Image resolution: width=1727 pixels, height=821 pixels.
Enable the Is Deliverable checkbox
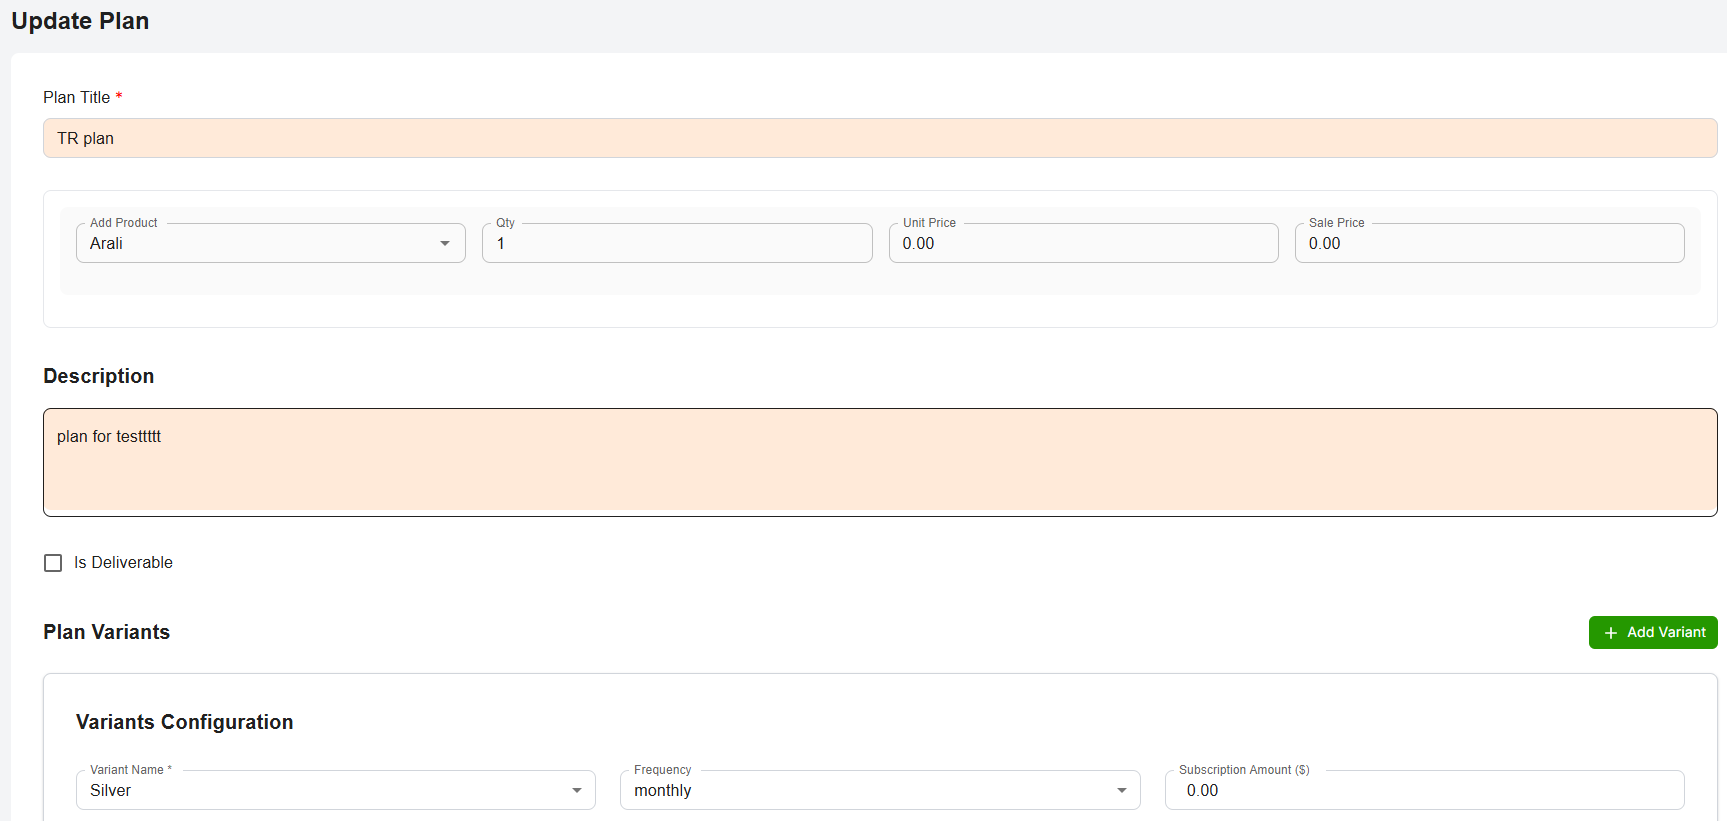[x=53, y=563]
